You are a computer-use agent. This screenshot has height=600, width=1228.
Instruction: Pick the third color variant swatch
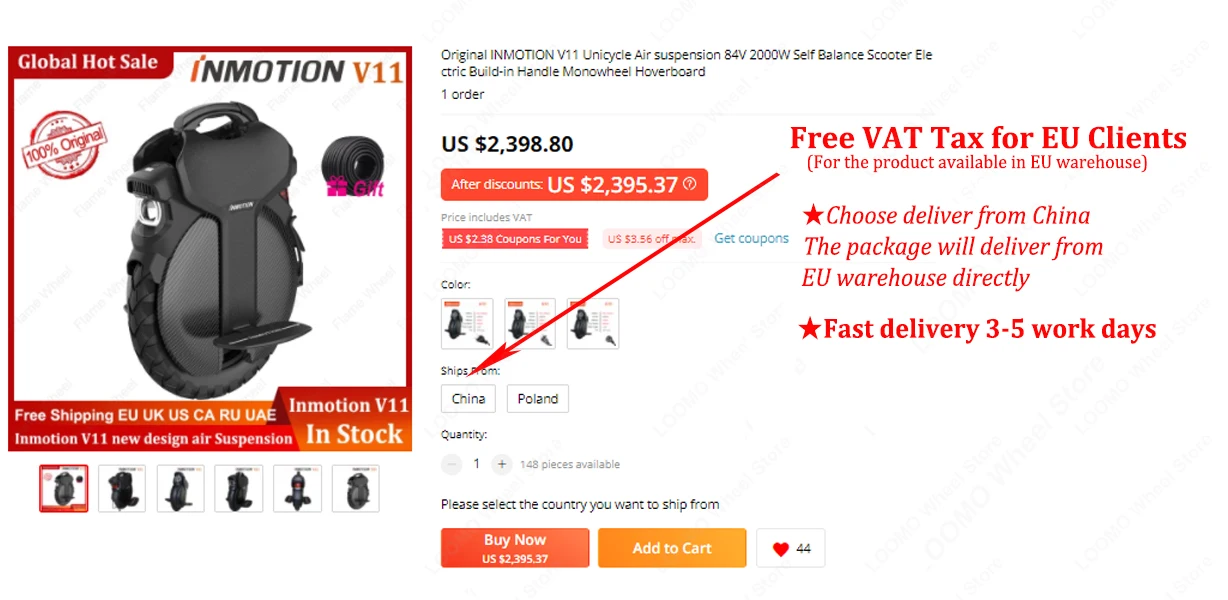click(x=592, y=323)
